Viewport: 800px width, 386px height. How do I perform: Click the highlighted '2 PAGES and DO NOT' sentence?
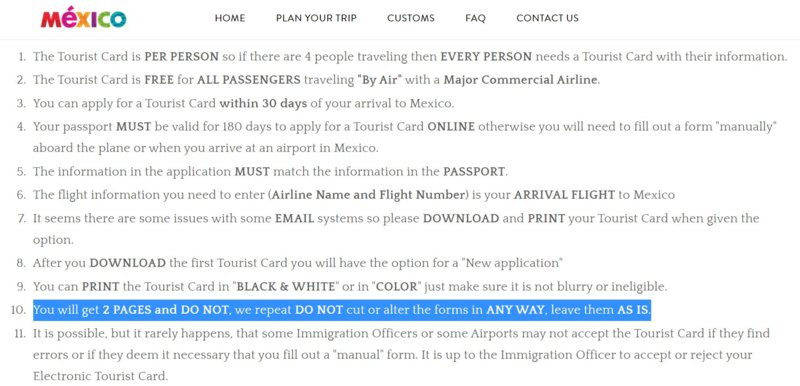(x=342, y=310)
